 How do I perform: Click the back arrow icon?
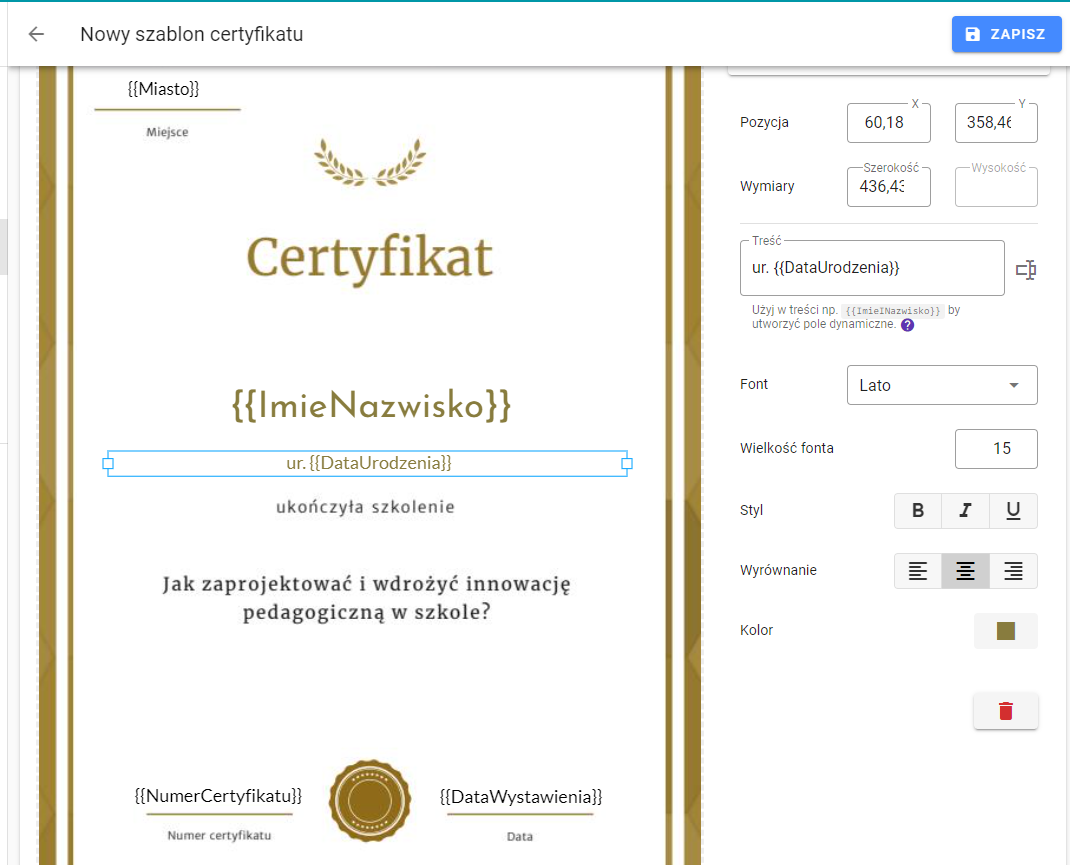tap(36, 34)
